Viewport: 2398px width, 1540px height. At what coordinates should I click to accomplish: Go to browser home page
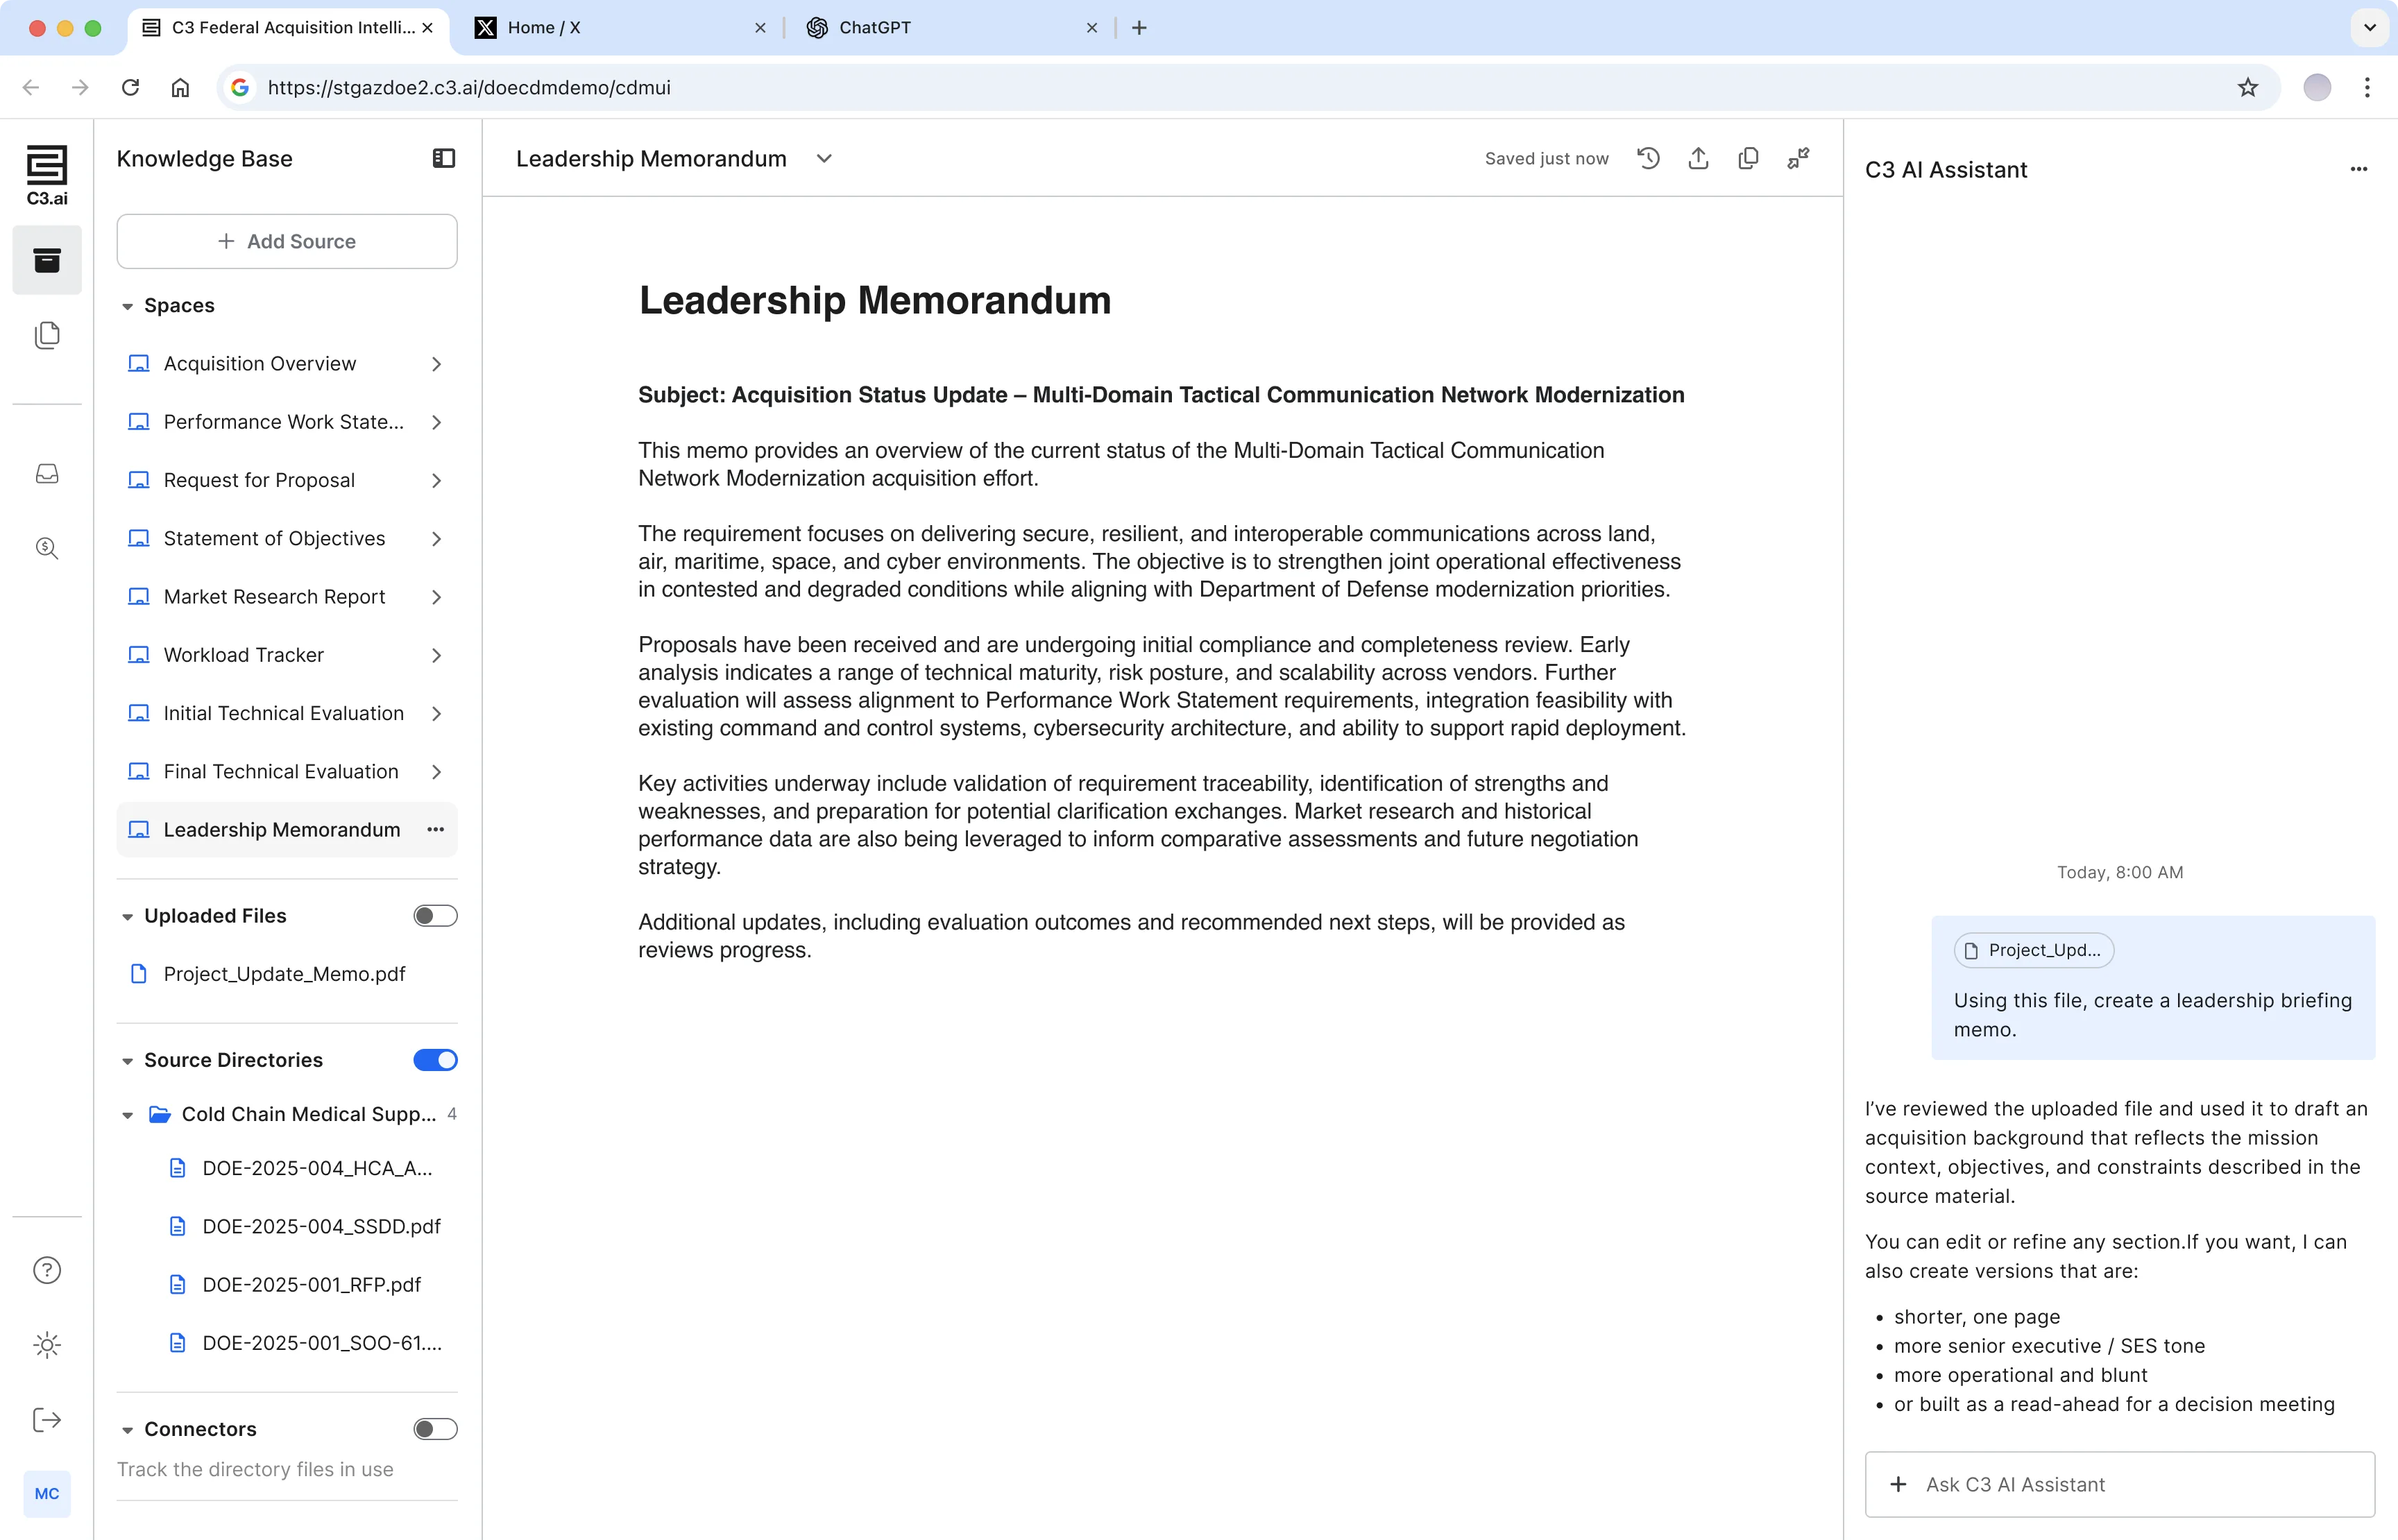[180, 87]
